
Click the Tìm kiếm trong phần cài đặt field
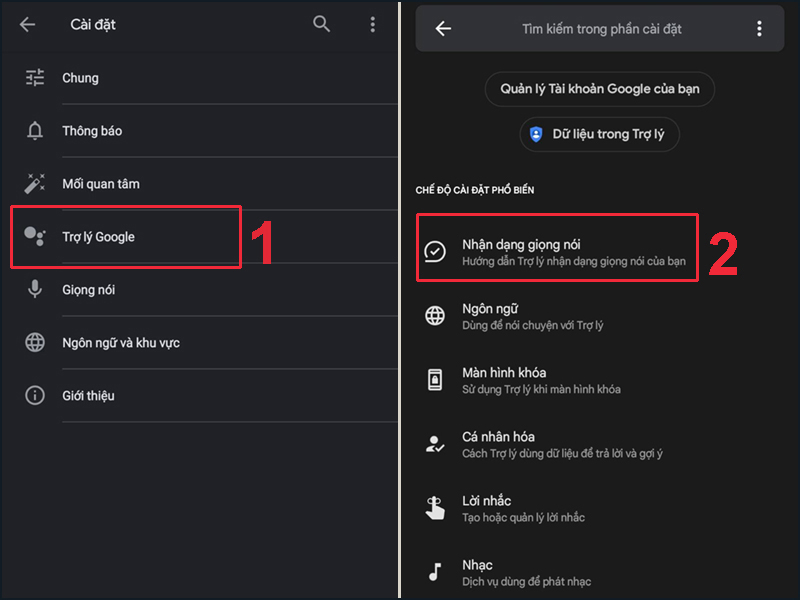click(601, 29)
